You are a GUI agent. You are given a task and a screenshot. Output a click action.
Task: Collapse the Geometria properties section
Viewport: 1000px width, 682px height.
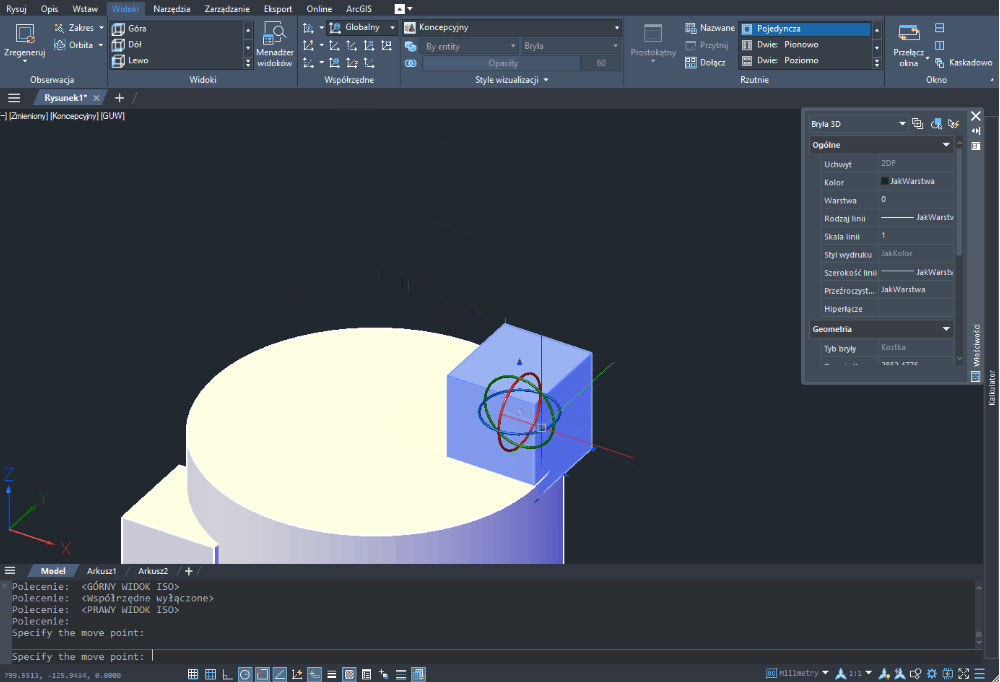(x=946, y=329)
